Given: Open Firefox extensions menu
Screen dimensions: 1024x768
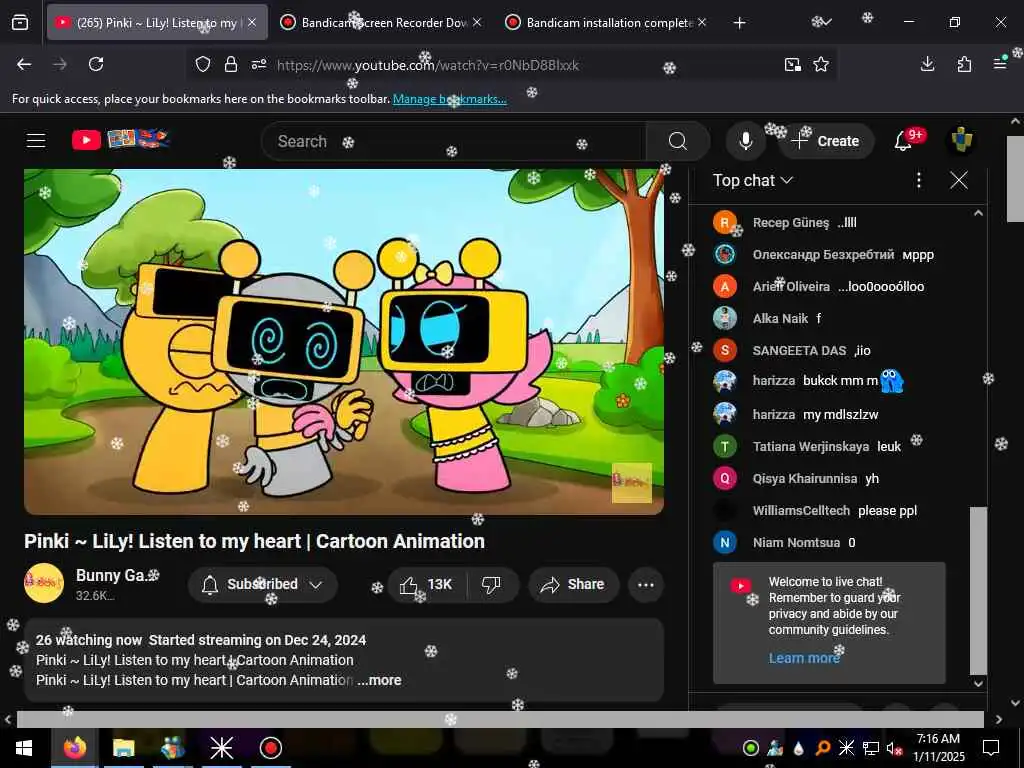Looking at the screenshot, I should [x=964, y=64].
